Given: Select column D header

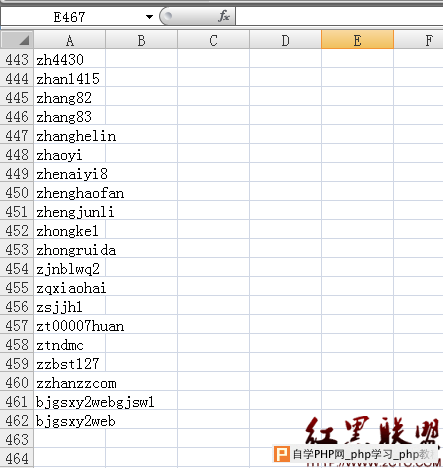Looking at the screenshot, I should point(286,40).
